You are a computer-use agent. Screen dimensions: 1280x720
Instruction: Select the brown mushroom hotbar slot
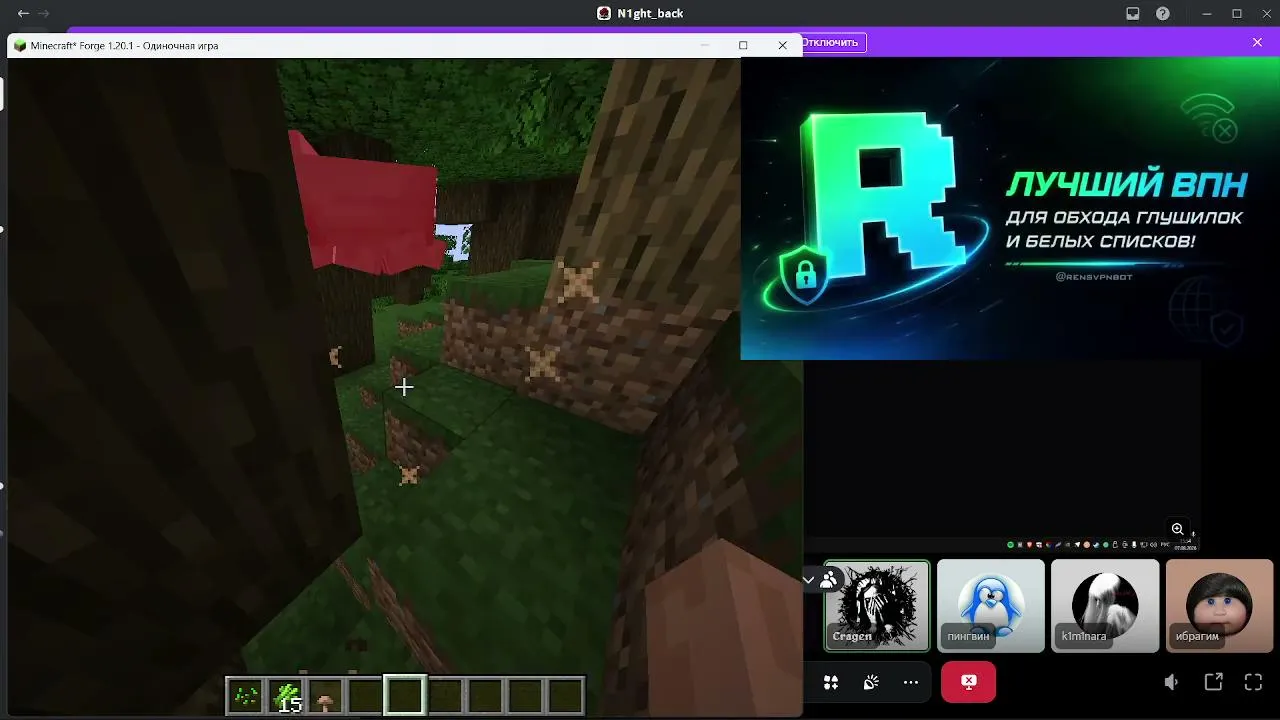click(325, 696)
